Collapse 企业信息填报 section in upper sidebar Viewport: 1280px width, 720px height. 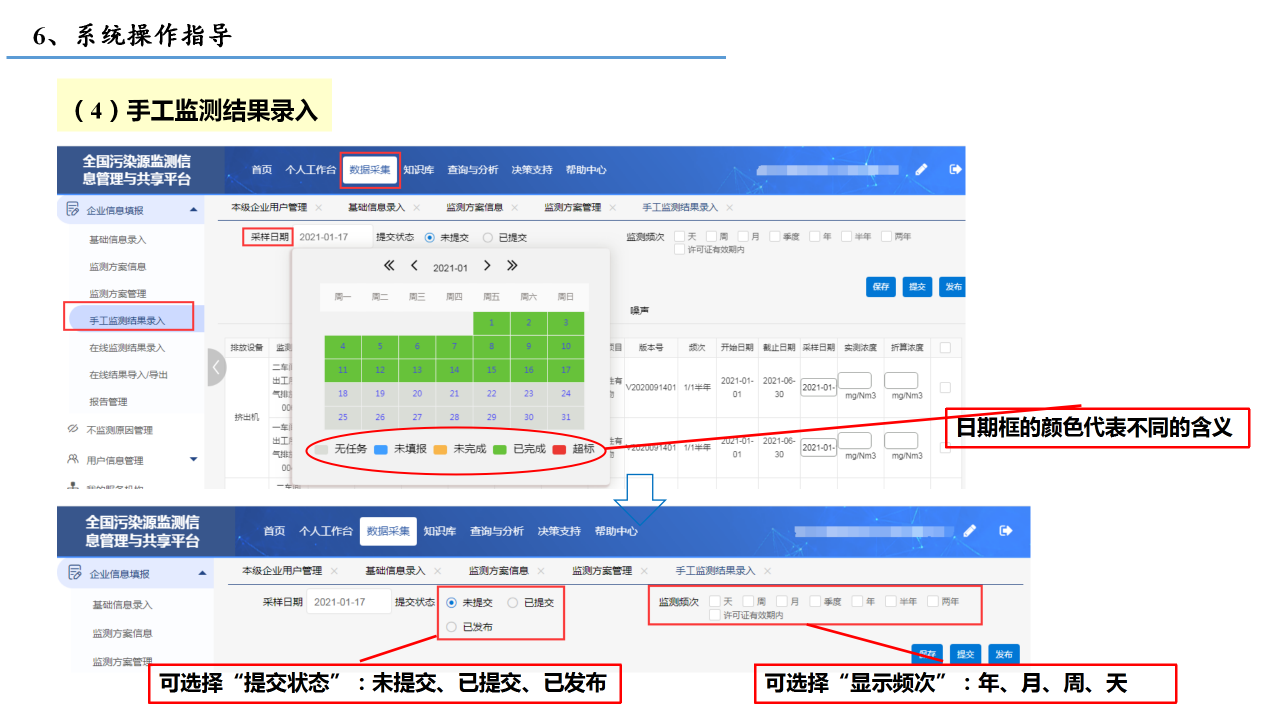pyautogui.click(x=193, y=210)
